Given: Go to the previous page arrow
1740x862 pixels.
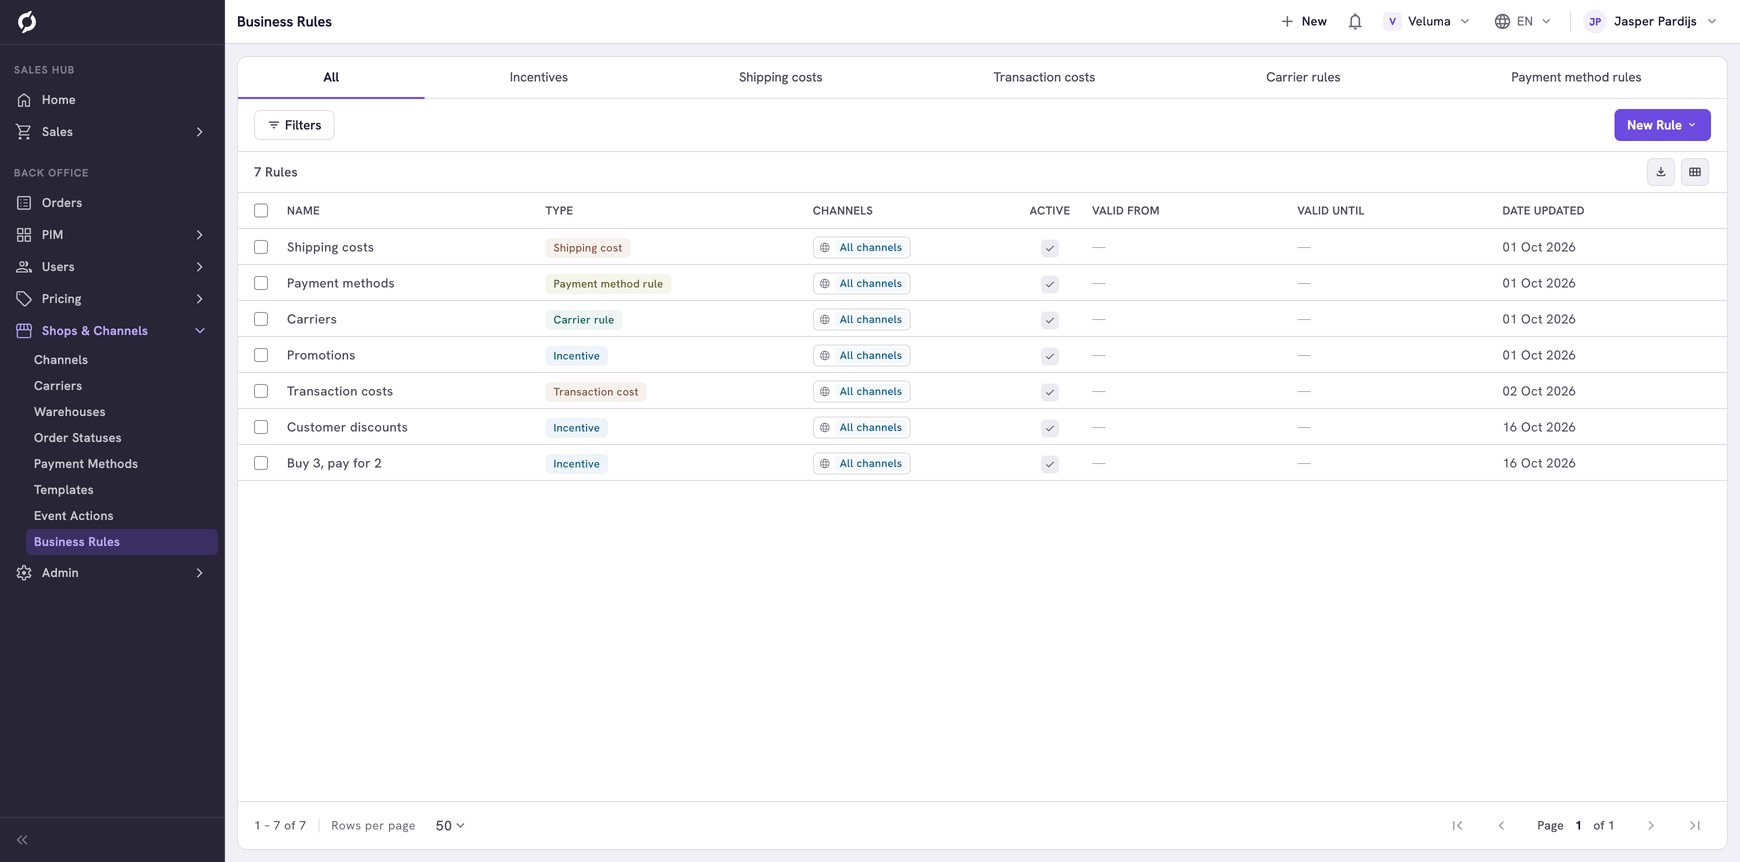Looking at the screenshot, I should pyautogui.click(x=1501, y=826).
